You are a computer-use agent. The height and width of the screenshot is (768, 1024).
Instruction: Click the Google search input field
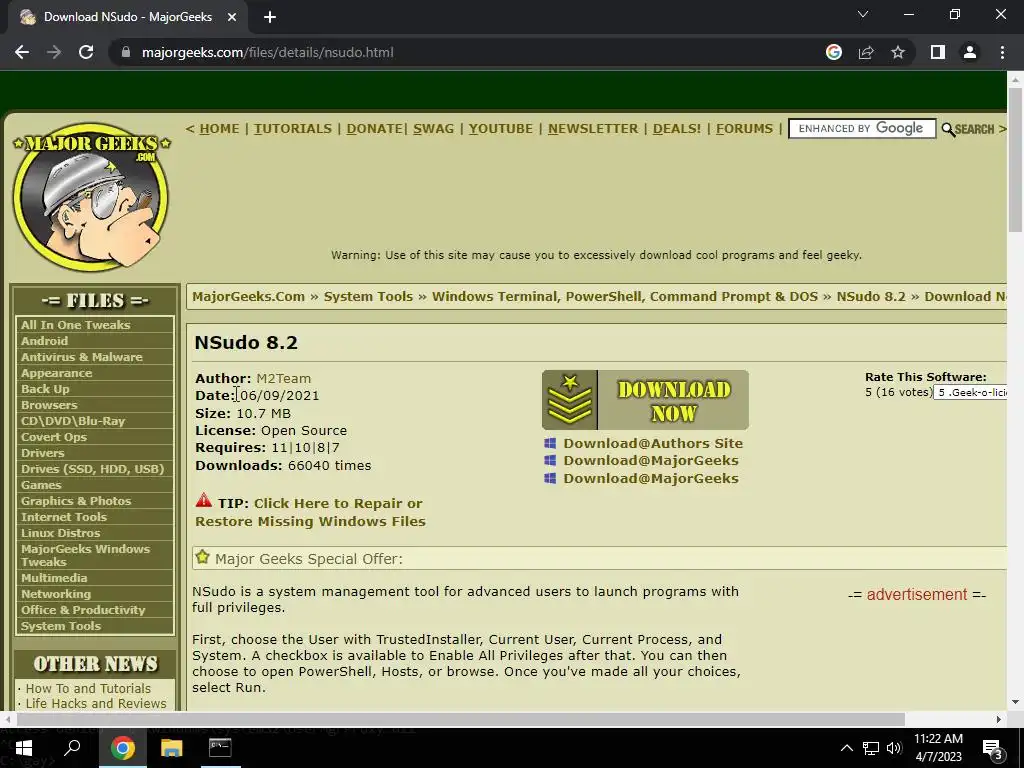click(862, 129)
